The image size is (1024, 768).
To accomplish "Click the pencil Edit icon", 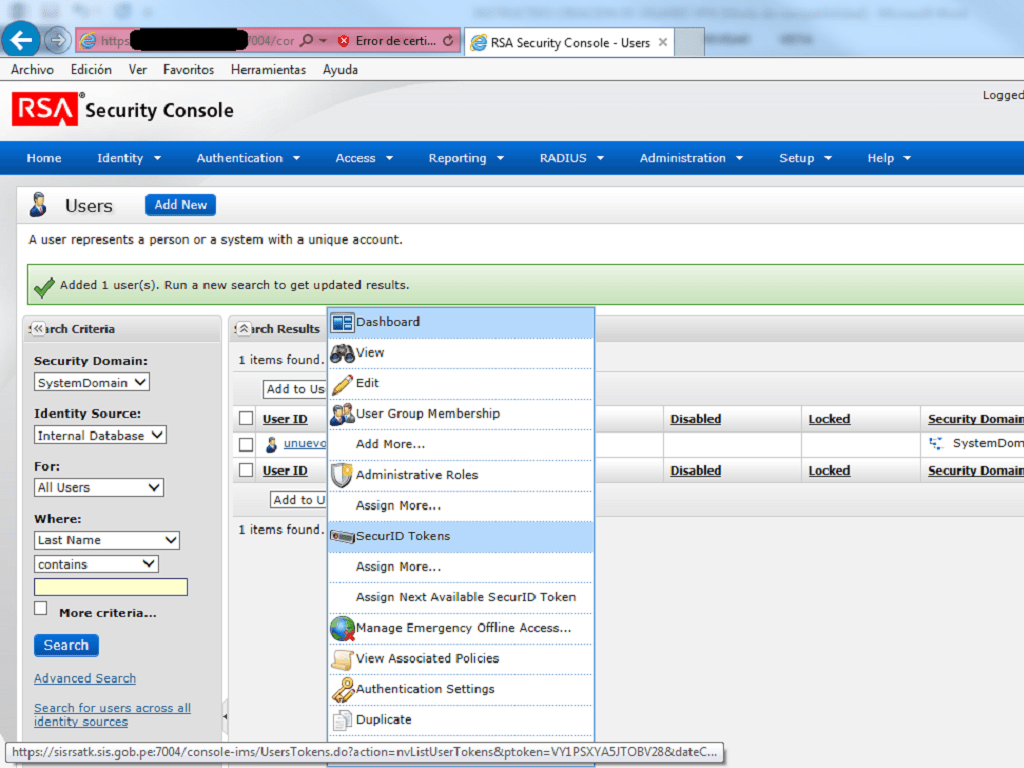I will (x=342, y=384).
